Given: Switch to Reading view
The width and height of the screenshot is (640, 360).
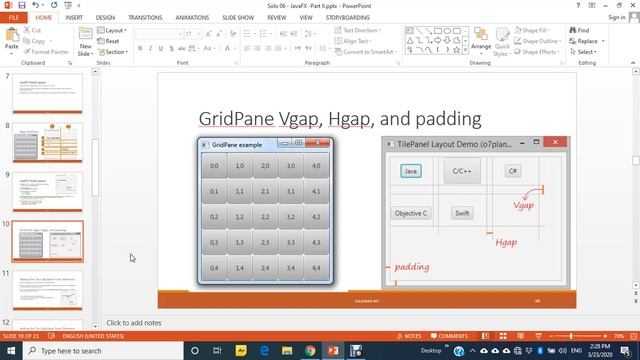Looking at the screenshot, I should (521, 336).
